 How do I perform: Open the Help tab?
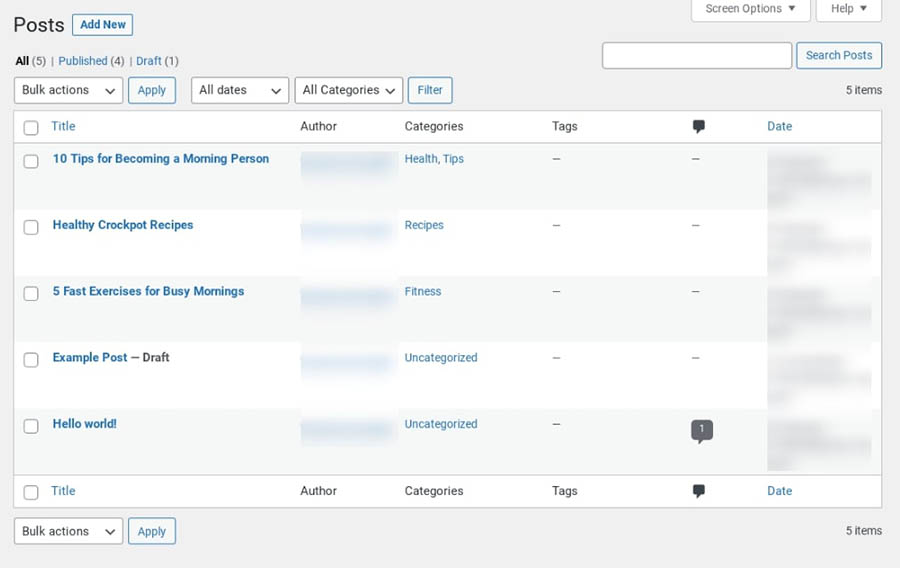click(848, 9)
